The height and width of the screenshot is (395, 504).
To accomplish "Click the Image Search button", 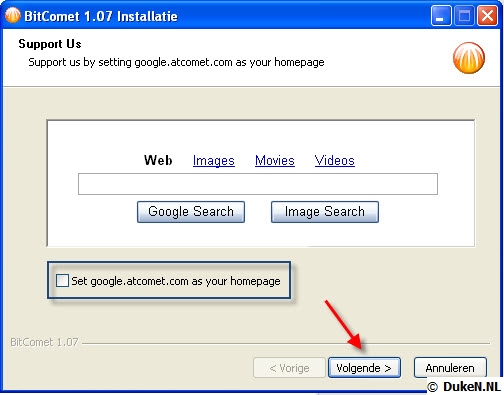I will point(325,212).
